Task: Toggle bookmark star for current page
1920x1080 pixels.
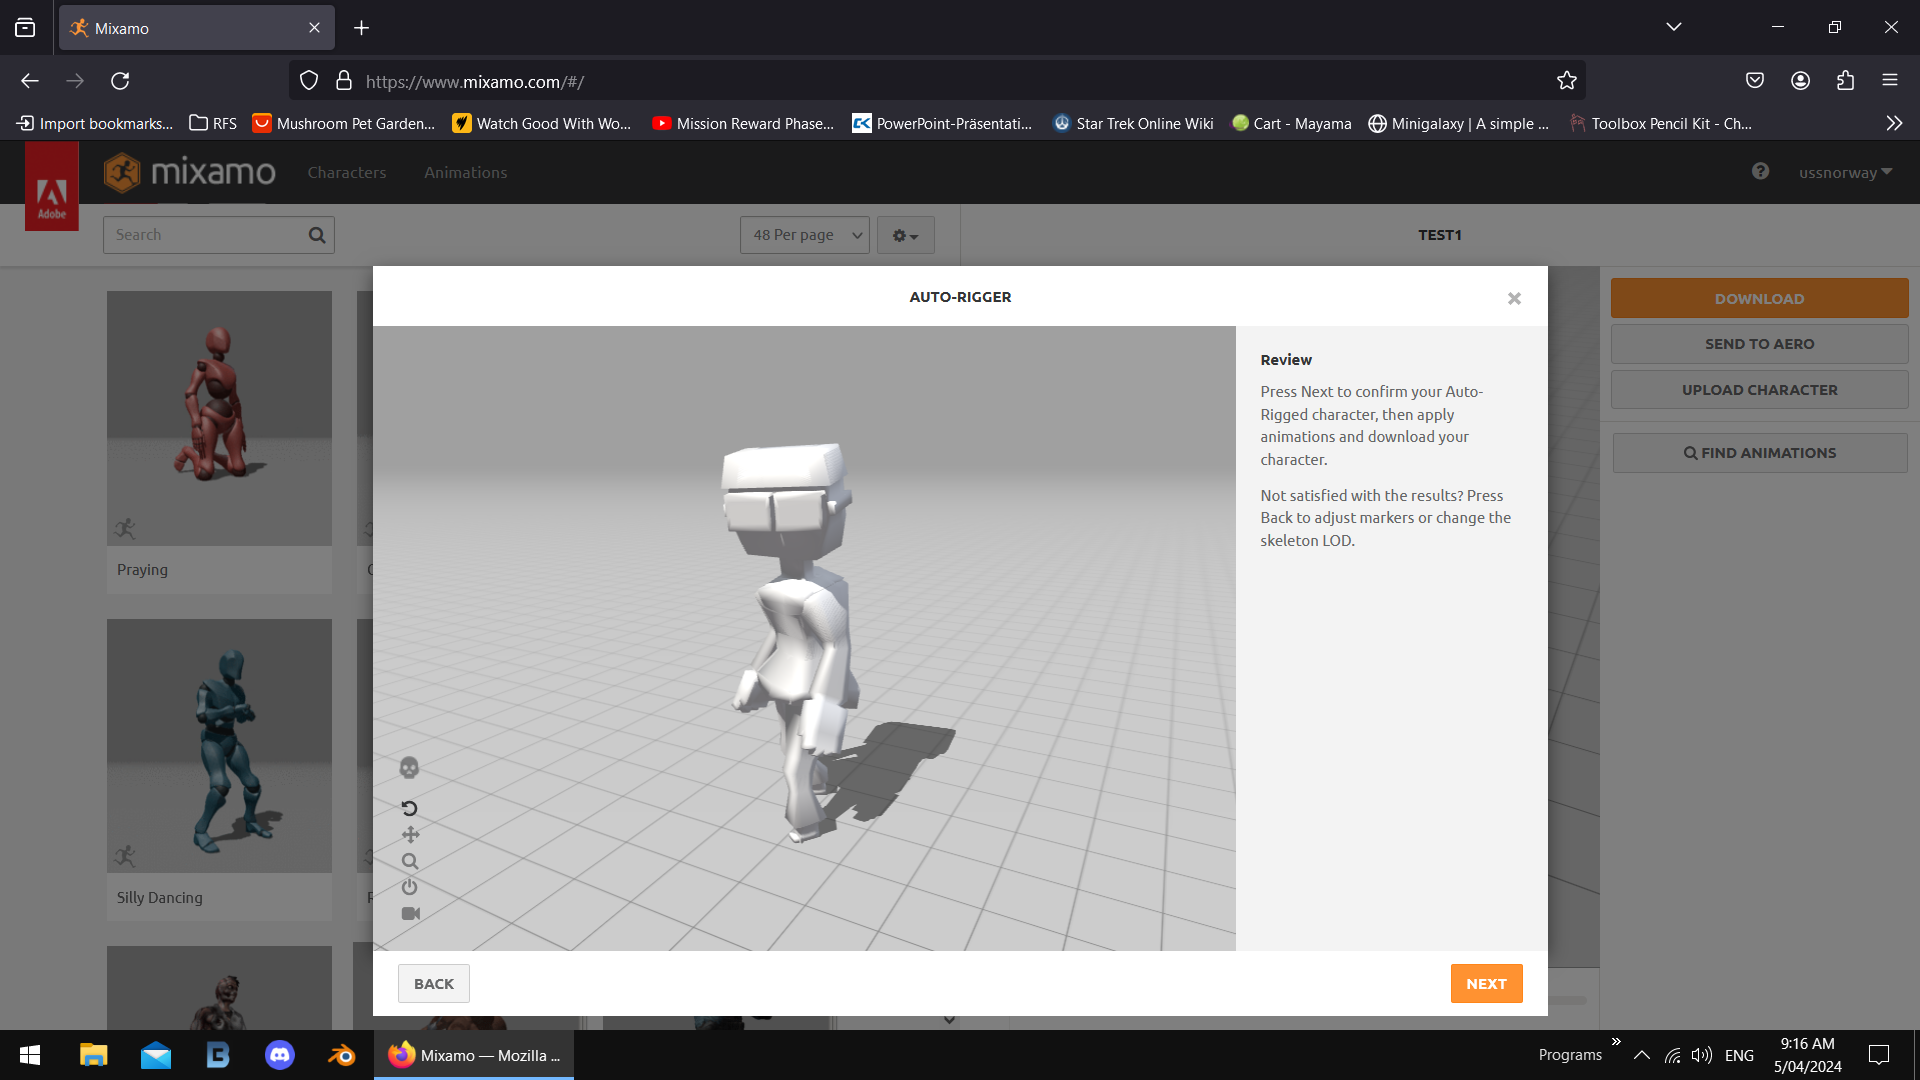Action: pyautogui.click(x=1566, y=80)
